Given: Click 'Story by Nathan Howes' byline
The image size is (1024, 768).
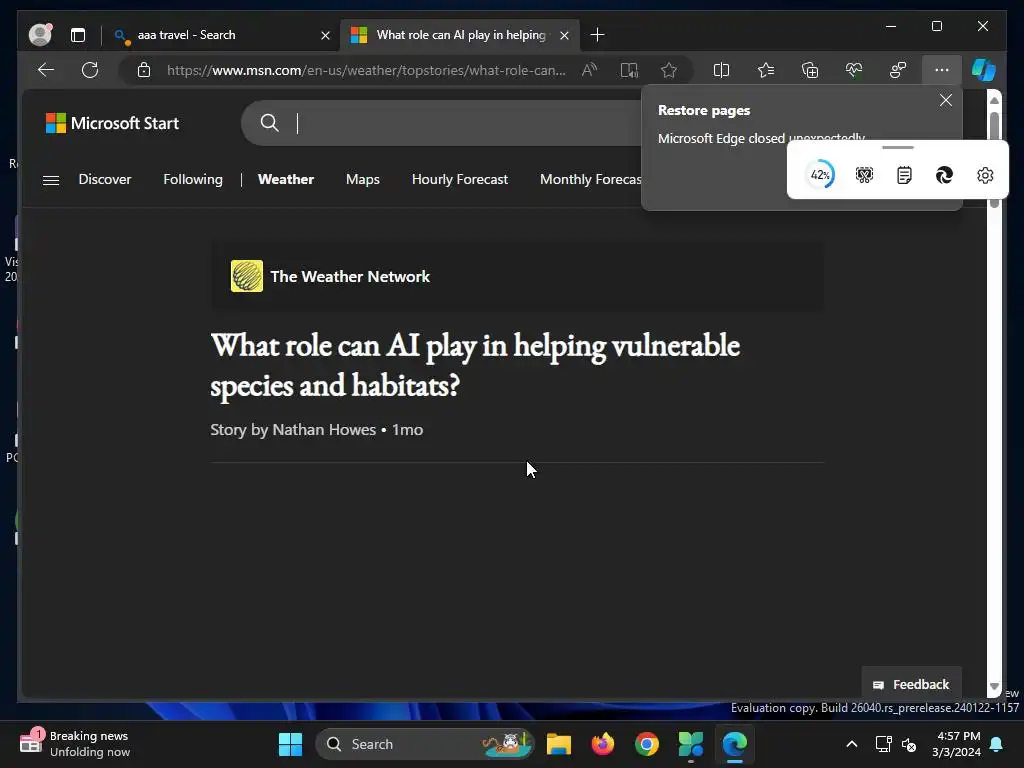Looking at the screenshot, I should (293, 430).
